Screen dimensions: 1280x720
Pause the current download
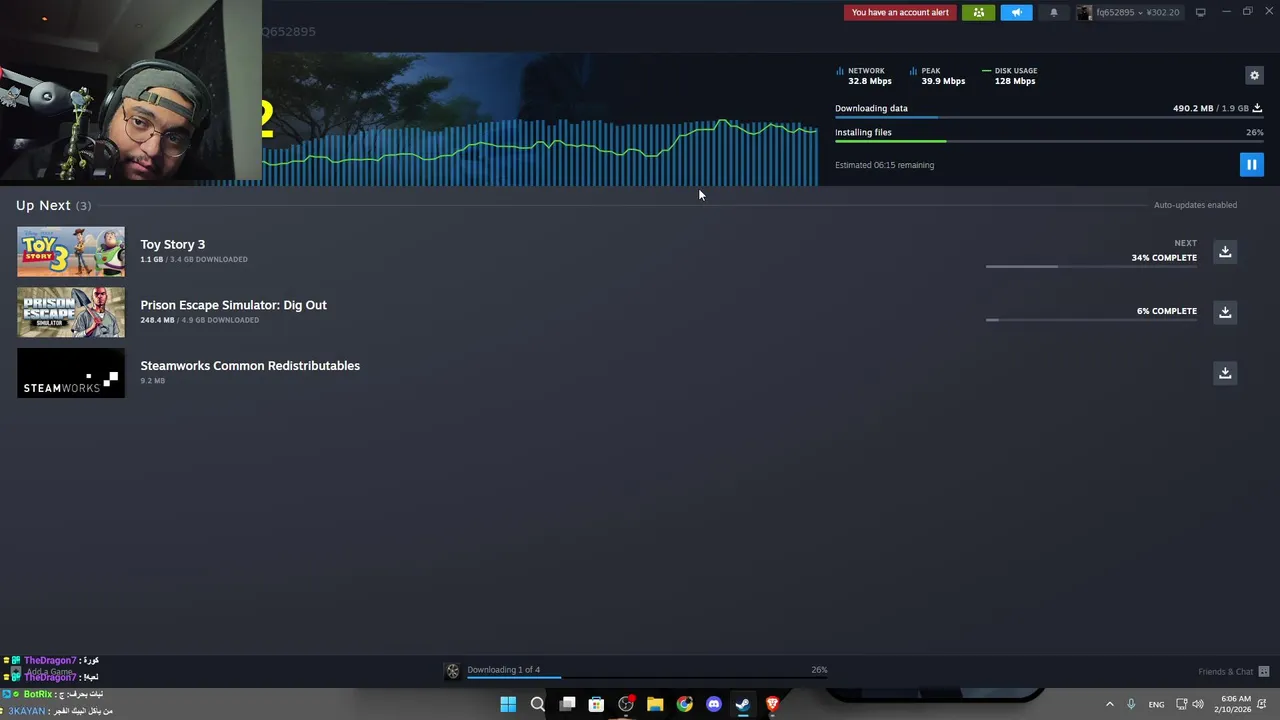pos(1251,164)
